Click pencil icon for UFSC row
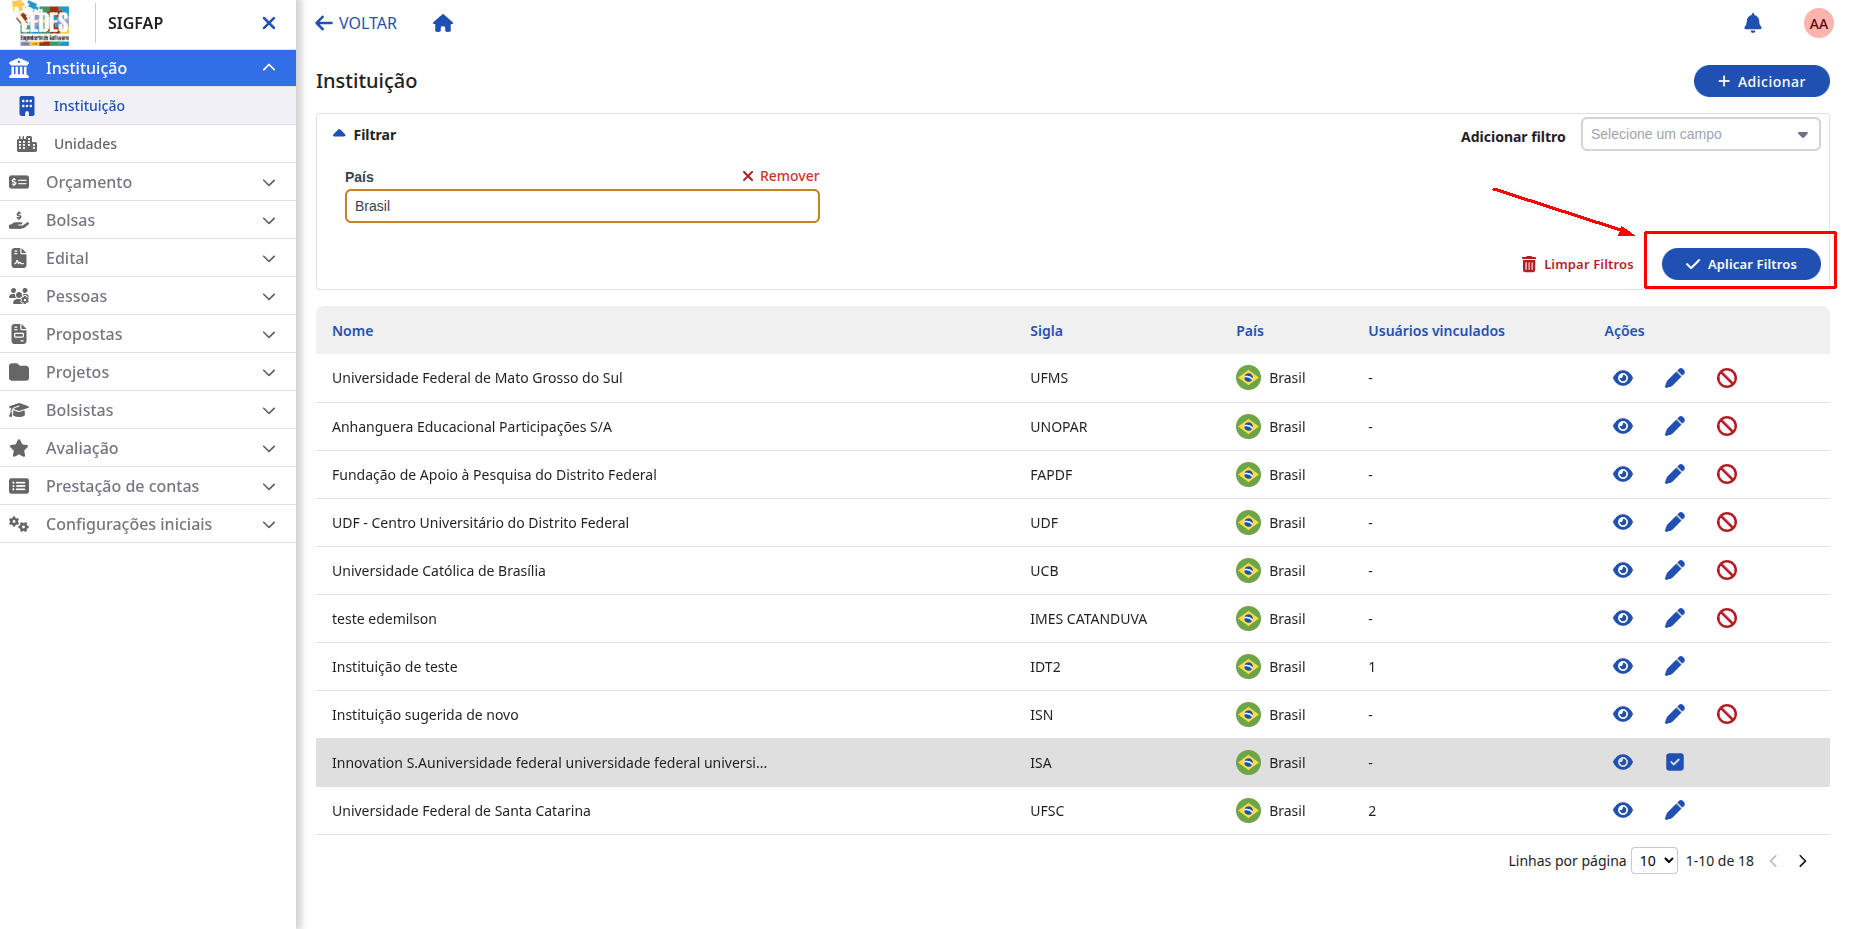Screen dimensions: 1849x929 tap(1674, 810)
